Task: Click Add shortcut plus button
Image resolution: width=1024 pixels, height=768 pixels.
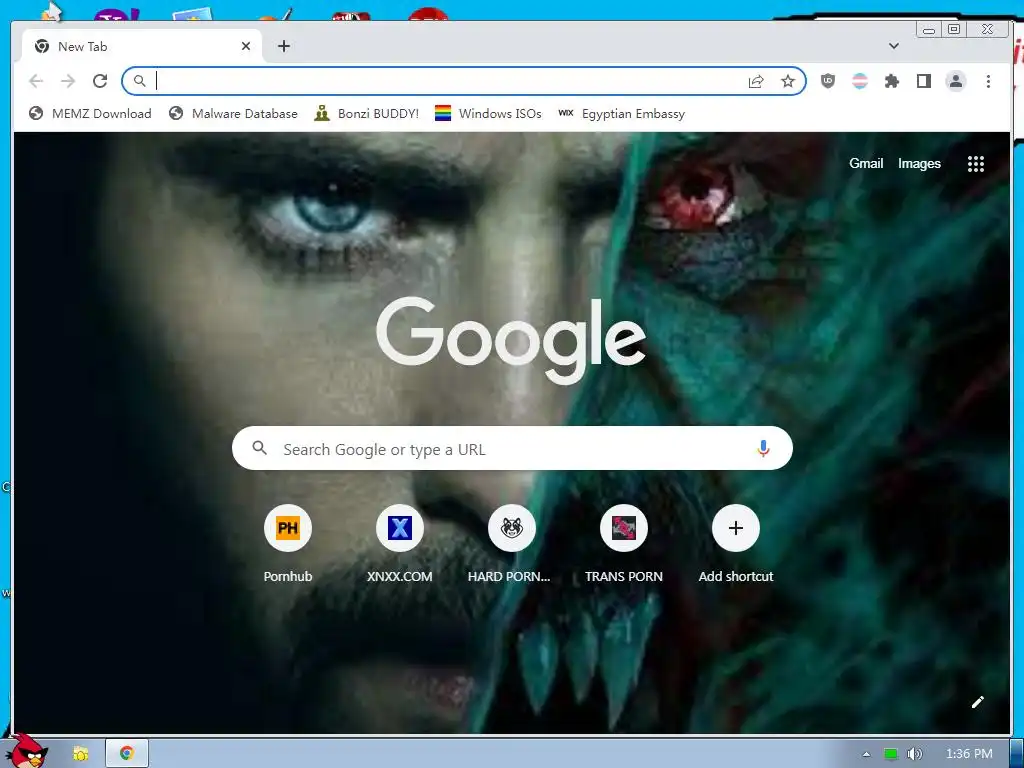Action: [x=735, y=528]
